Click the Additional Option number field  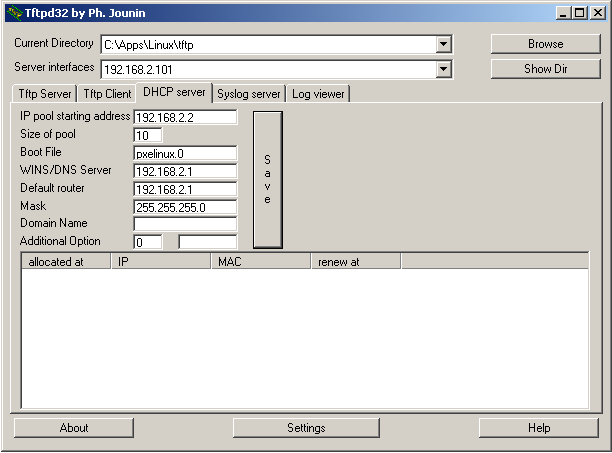pos(148,242)
